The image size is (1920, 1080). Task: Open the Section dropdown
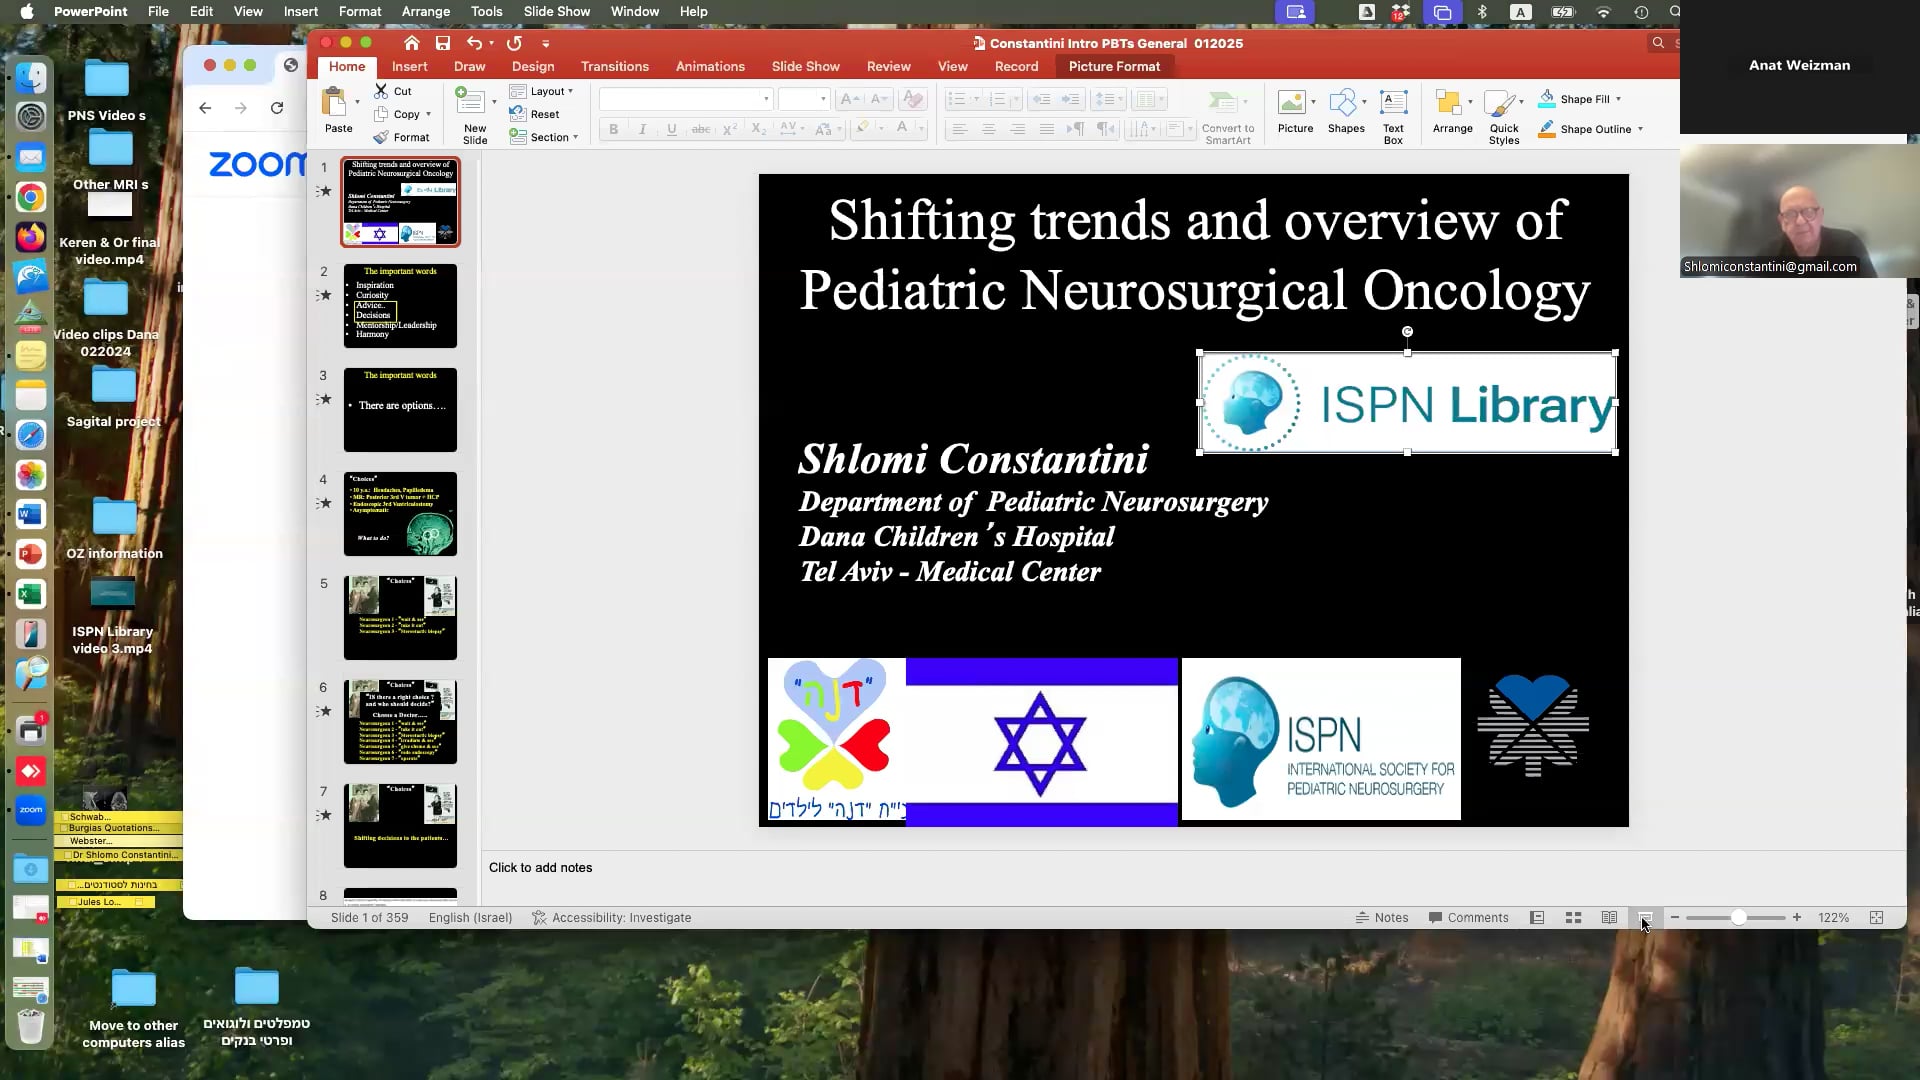pos(544,137)
